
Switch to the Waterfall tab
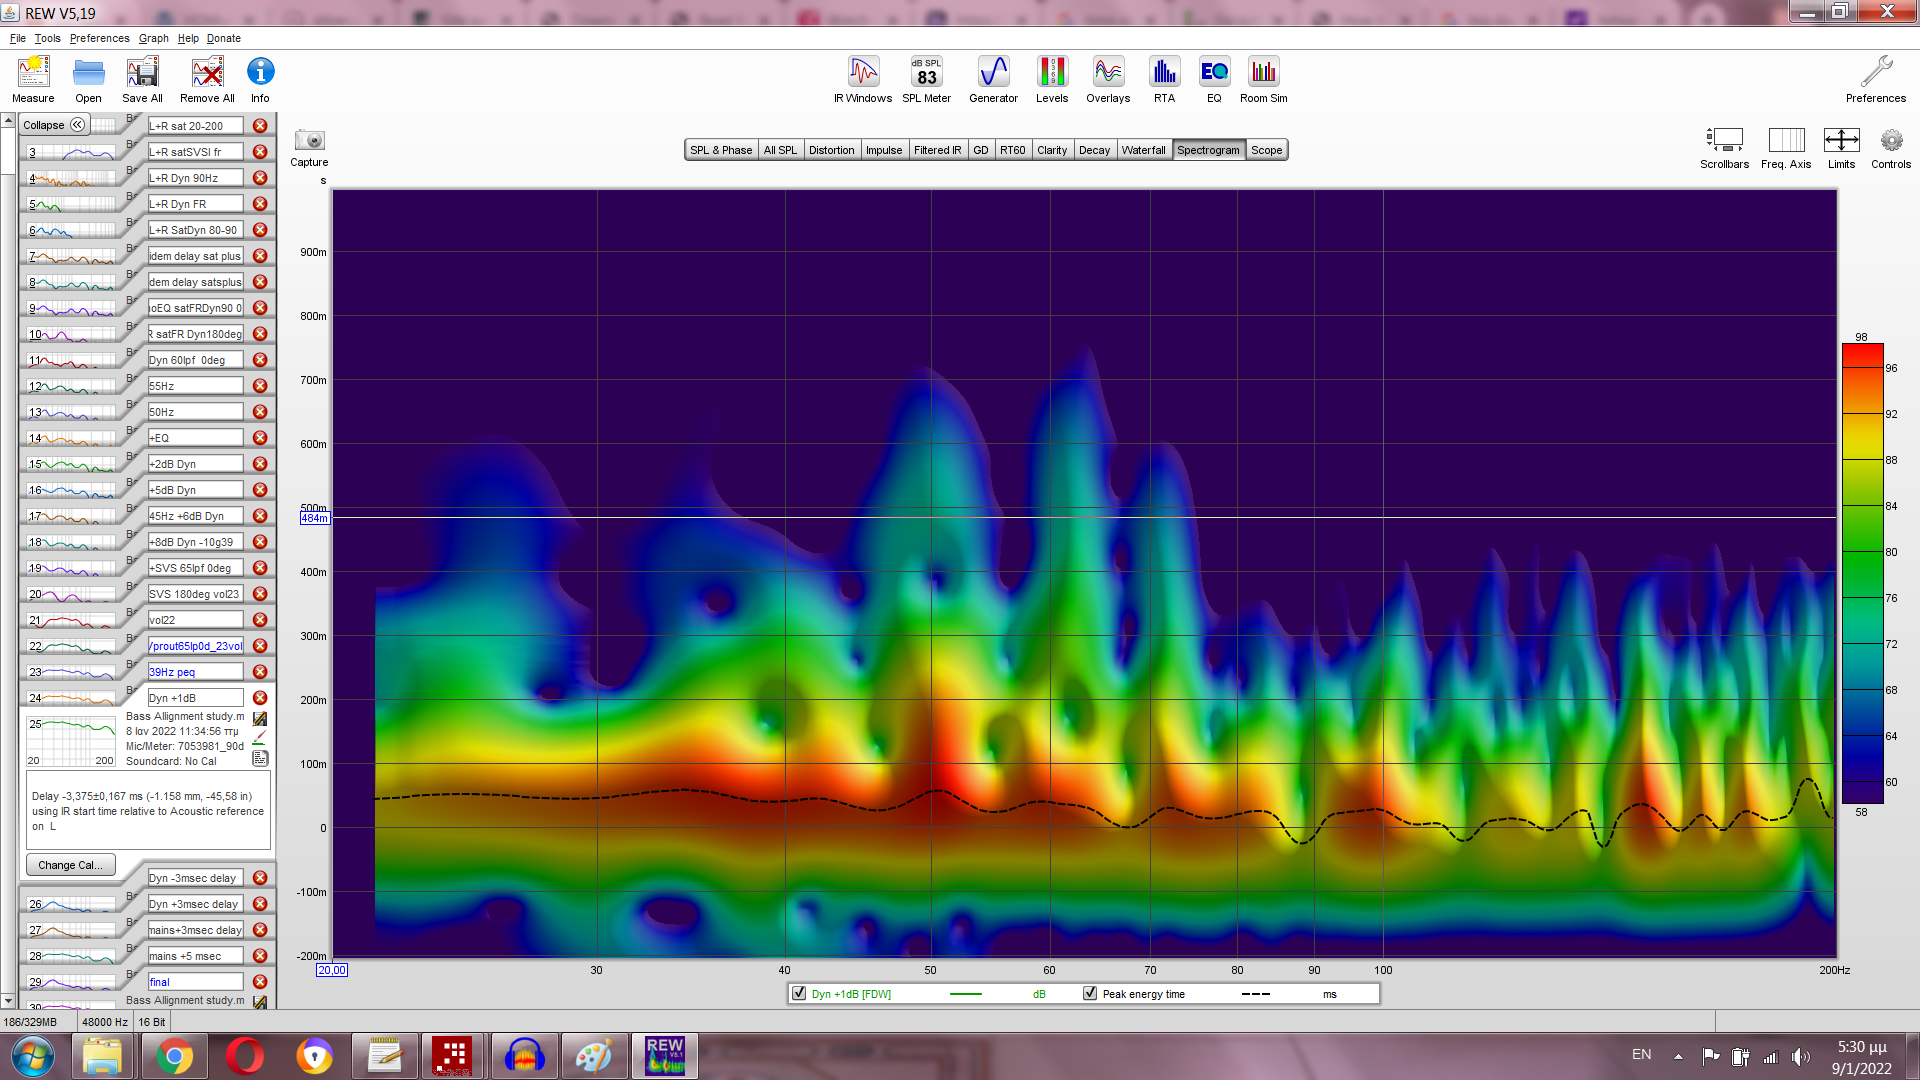pyautogui.click(x=1143, y=150)
